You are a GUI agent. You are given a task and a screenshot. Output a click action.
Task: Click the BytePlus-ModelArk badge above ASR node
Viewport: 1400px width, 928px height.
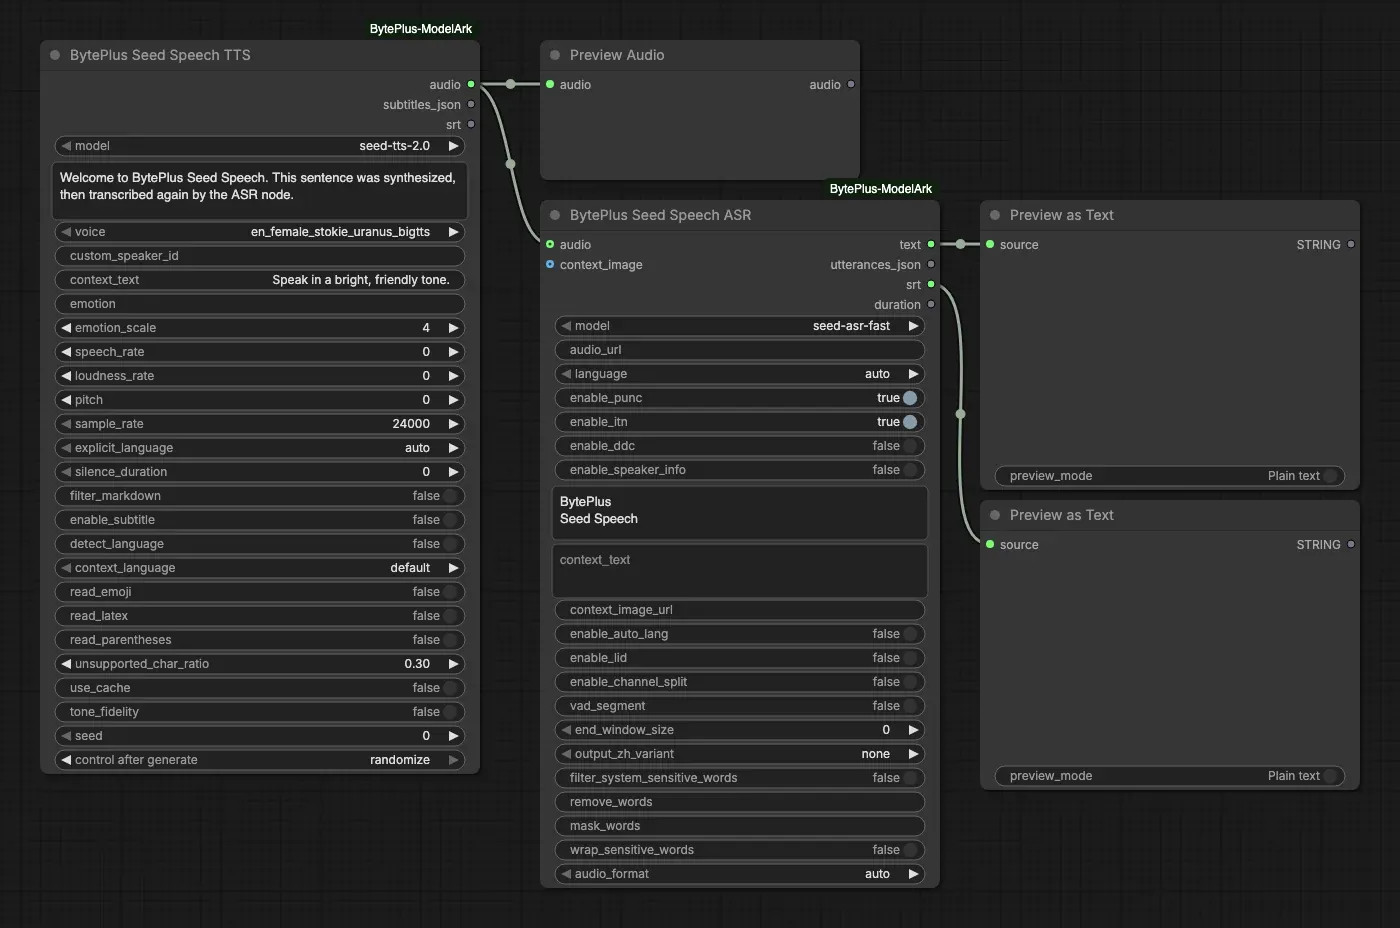click(x=881, y=189)
